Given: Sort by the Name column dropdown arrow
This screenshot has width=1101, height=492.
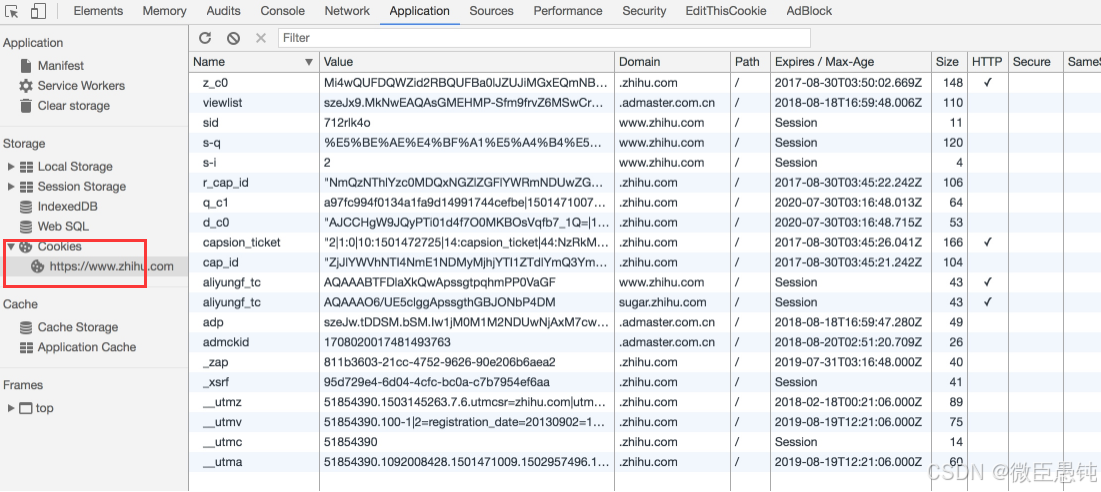Looking at the screenshot, I should (x=308, y=62).
